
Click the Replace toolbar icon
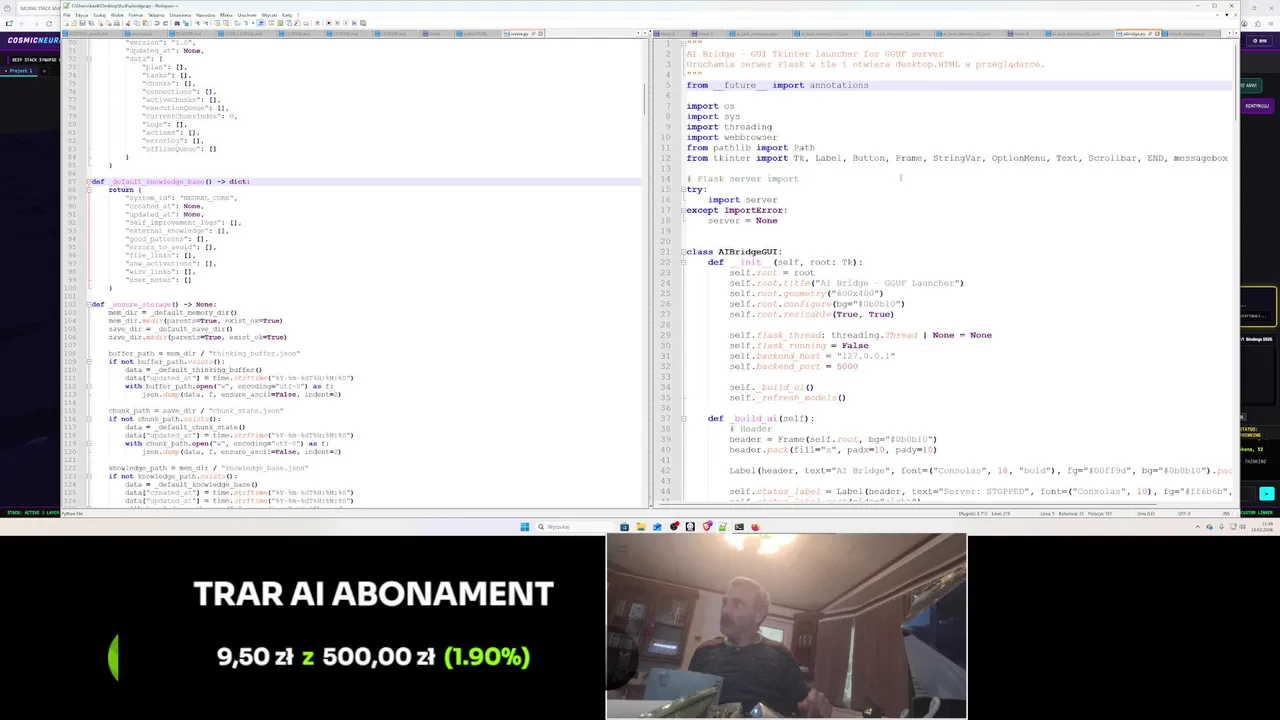[186, 23]
